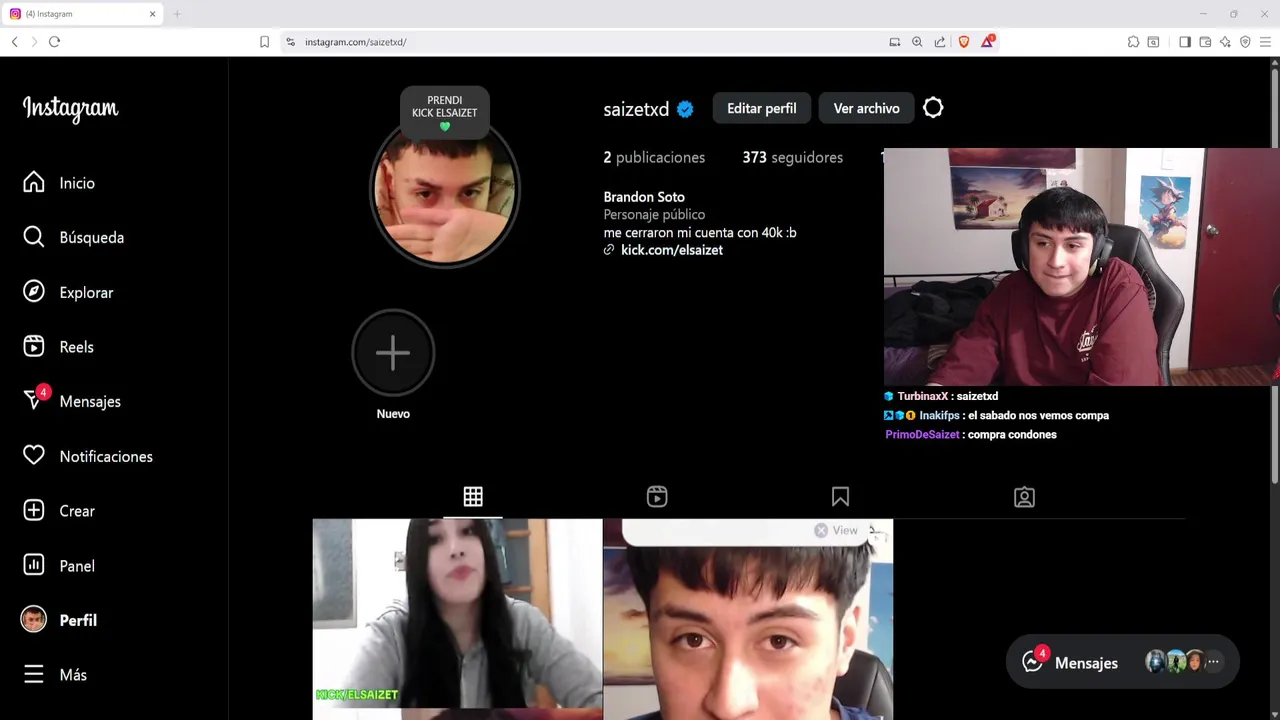Open Brave Shields lion icon
Viewport: 1280px width, 720px height.
[964, 42]
